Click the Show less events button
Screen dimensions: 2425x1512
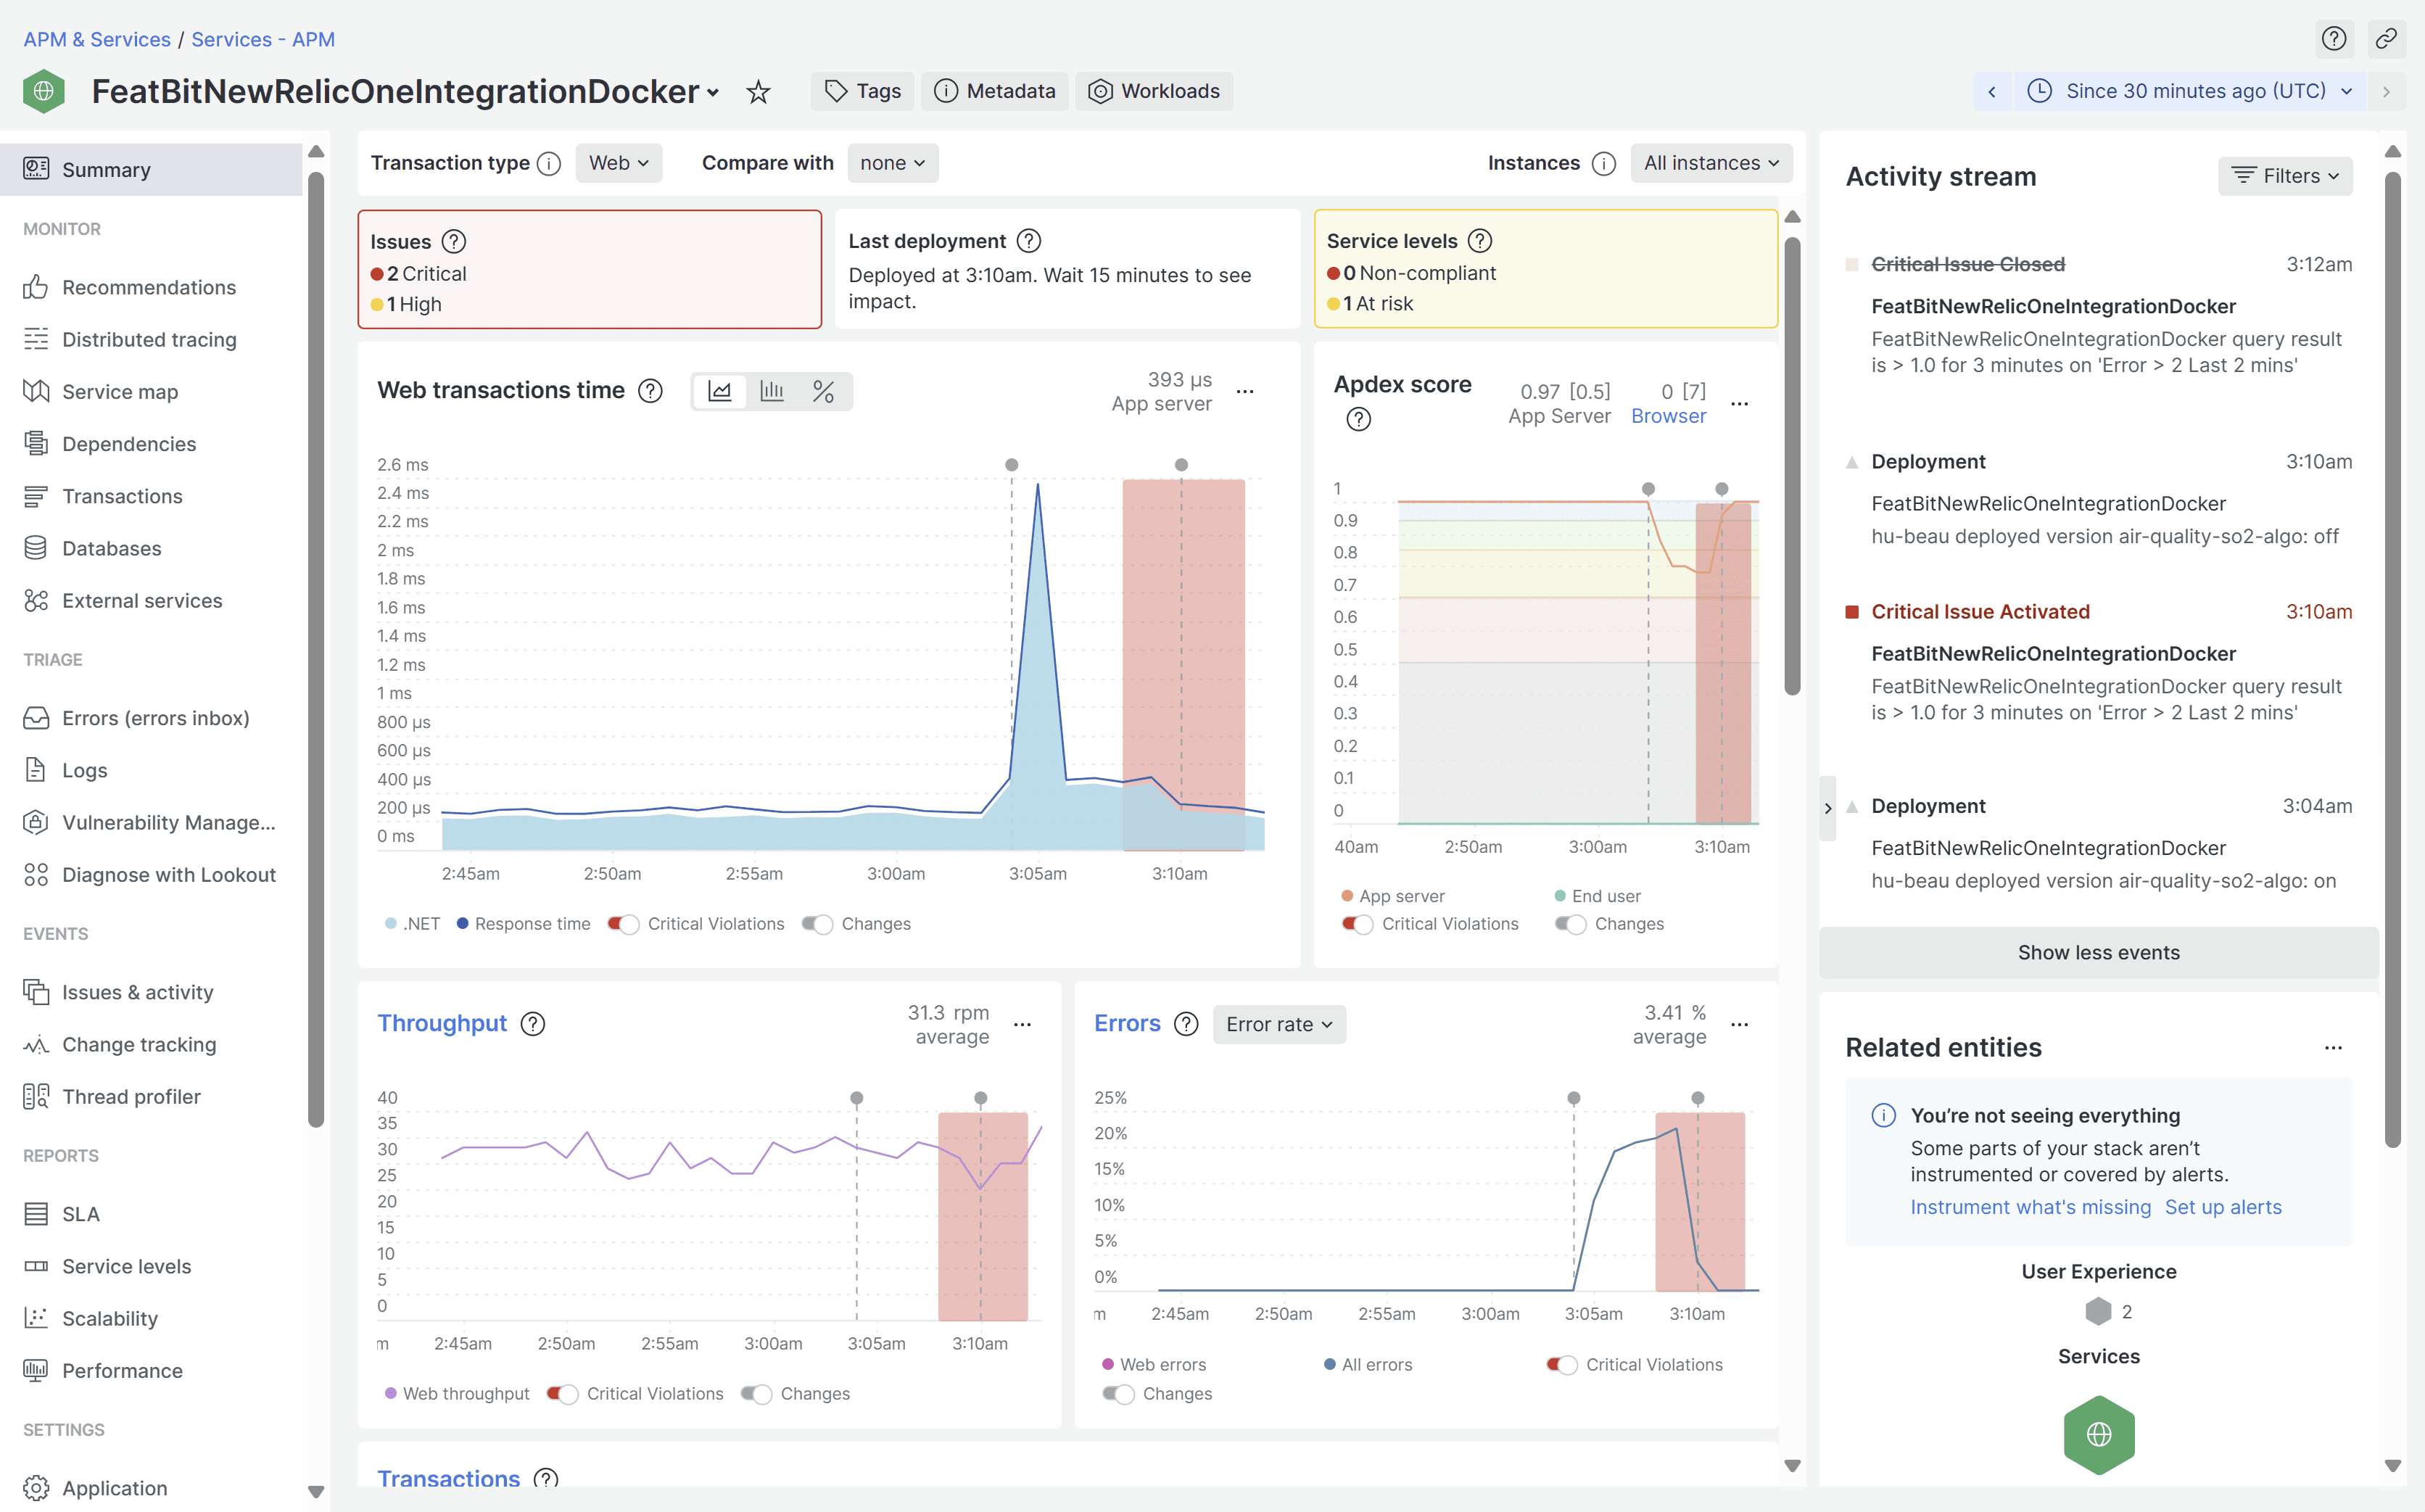click(x=2098, y=952)
